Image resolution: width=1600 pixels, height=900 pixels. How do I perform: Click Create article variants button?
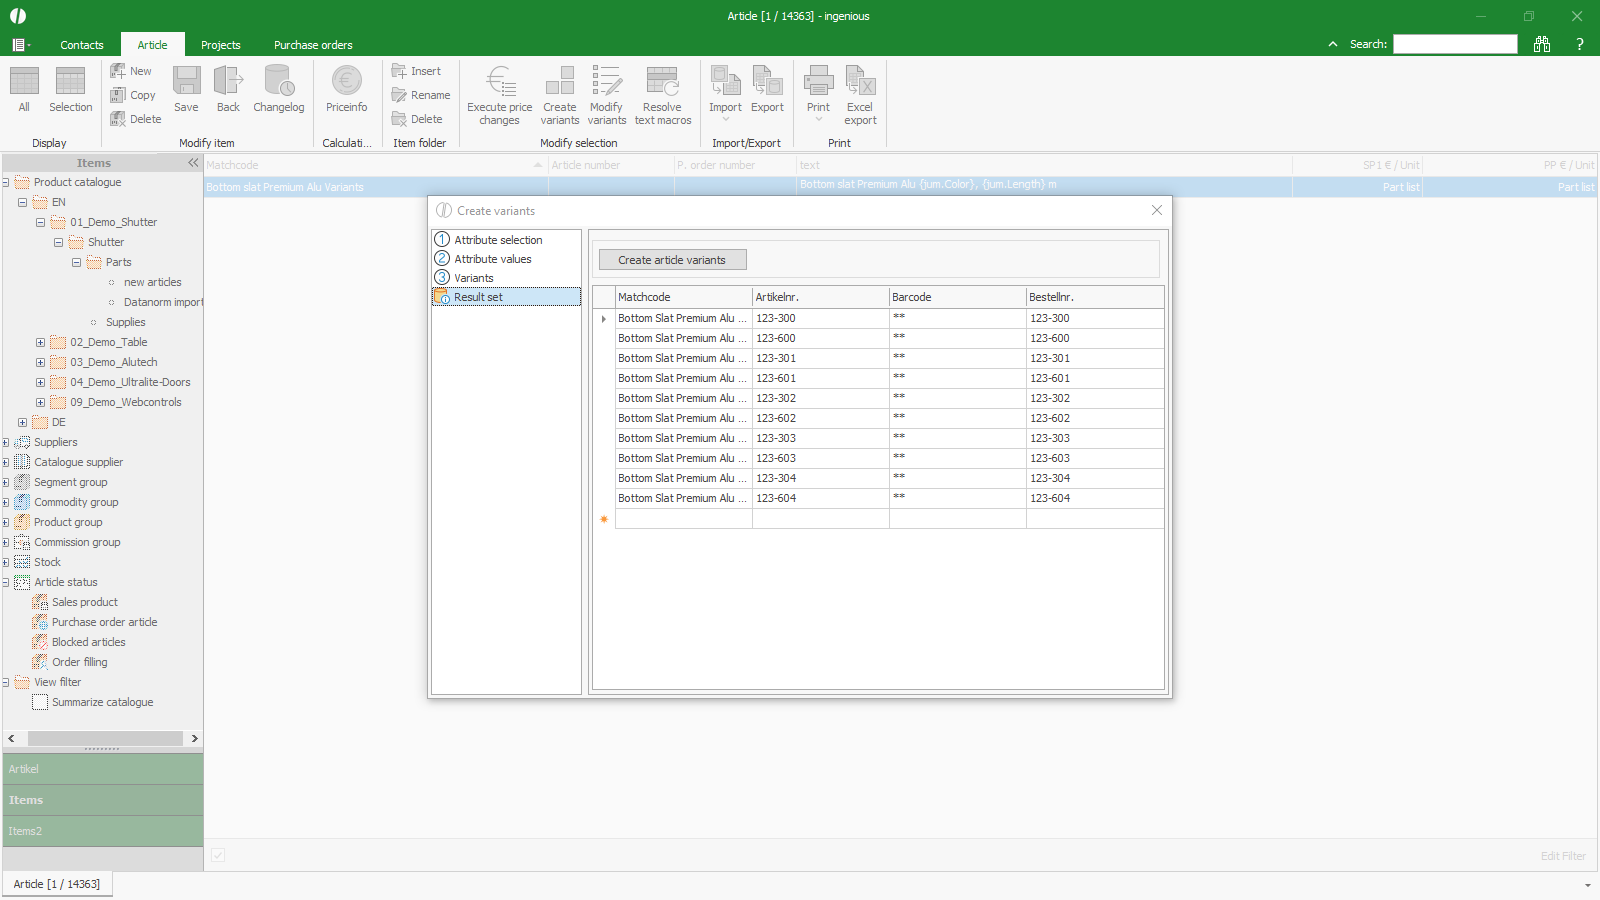672,260
